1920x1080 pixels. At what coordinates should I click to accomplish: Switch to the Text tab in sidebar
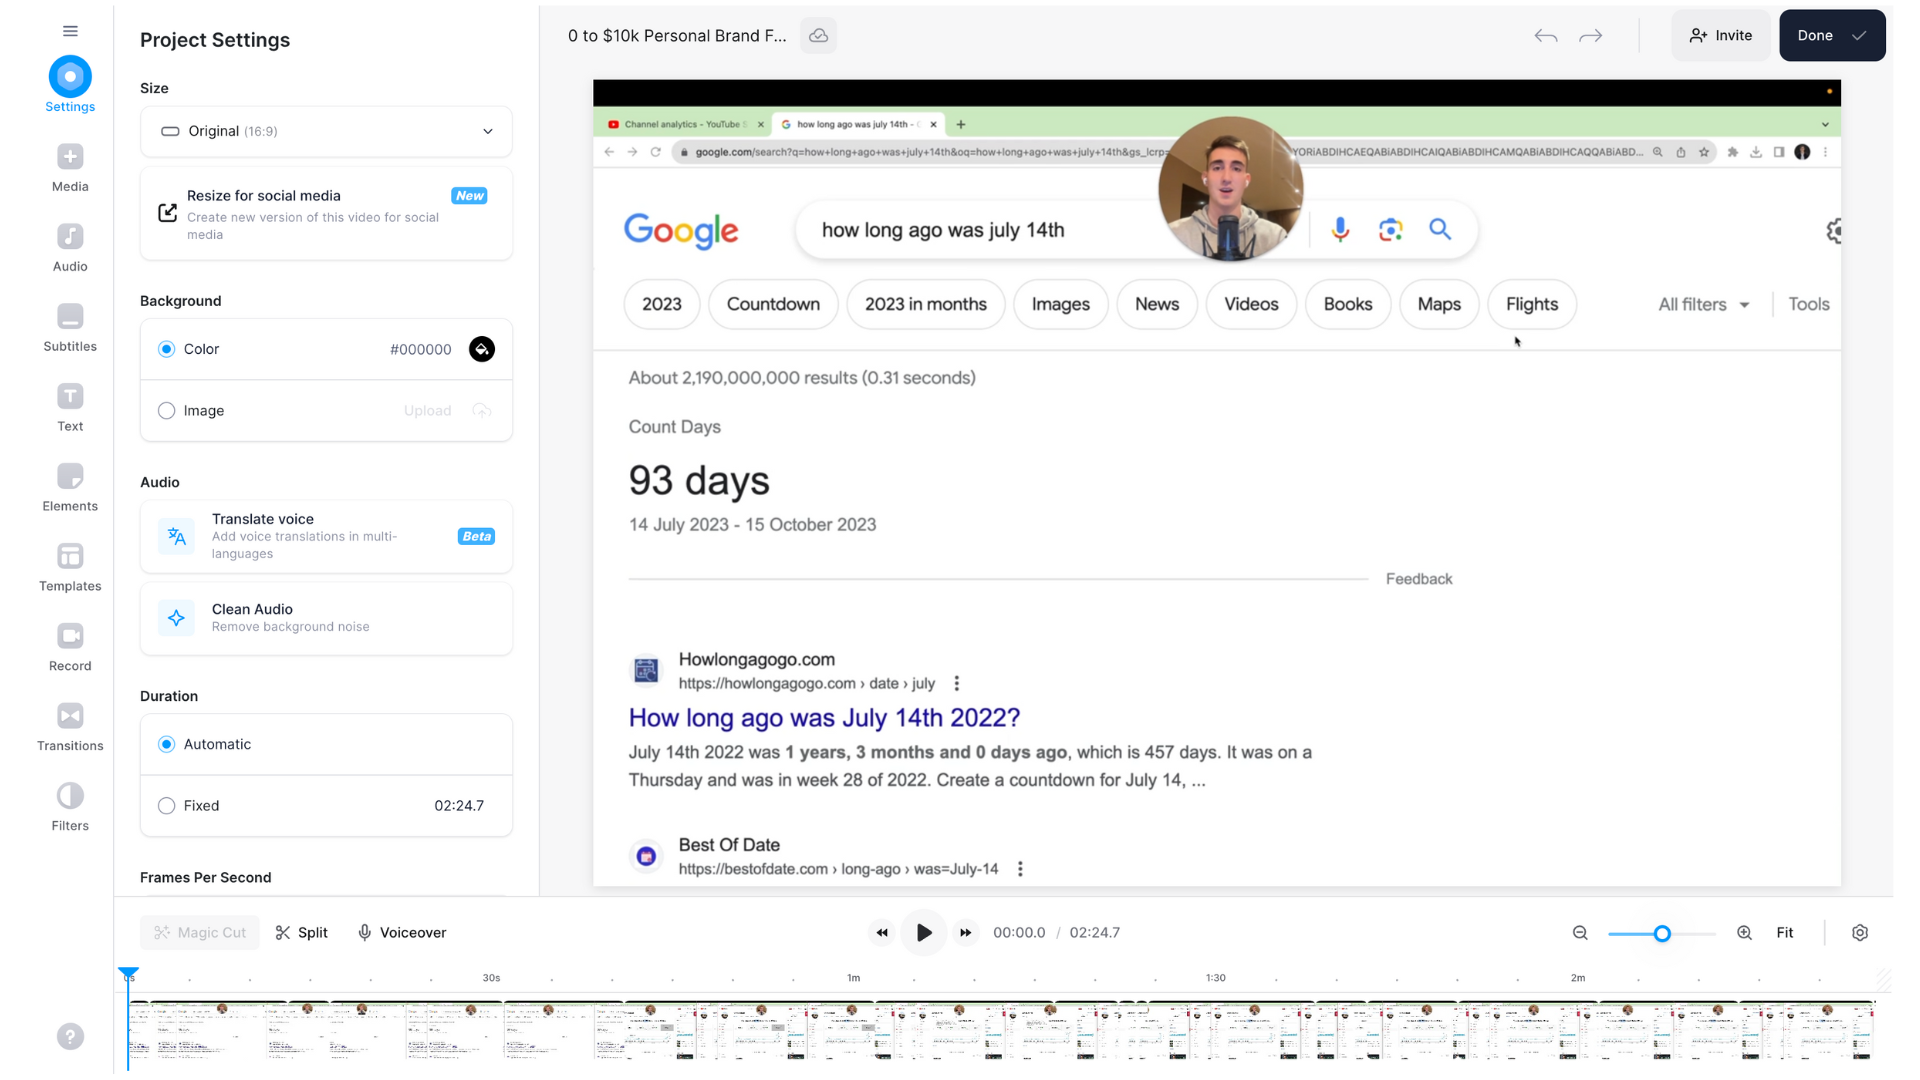[x=70, y=407]
